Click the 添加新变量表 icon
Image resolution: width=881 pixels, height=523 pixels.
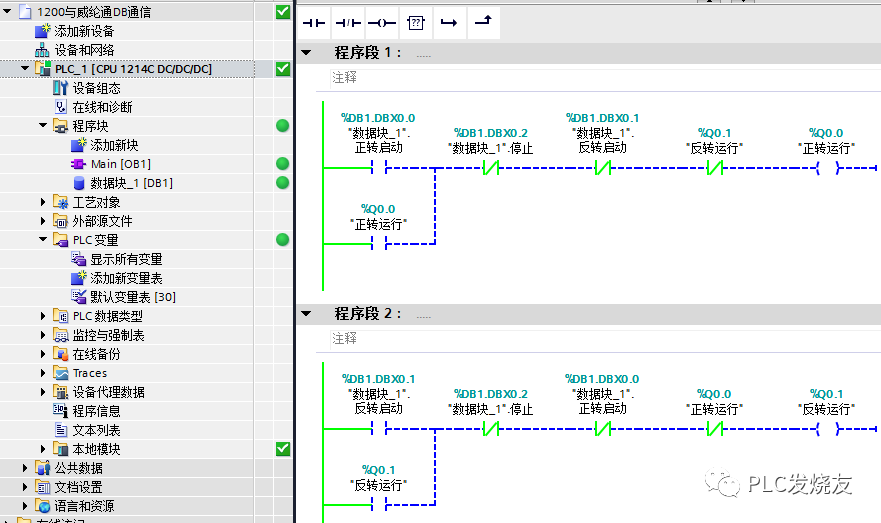[x=79, y=278]
